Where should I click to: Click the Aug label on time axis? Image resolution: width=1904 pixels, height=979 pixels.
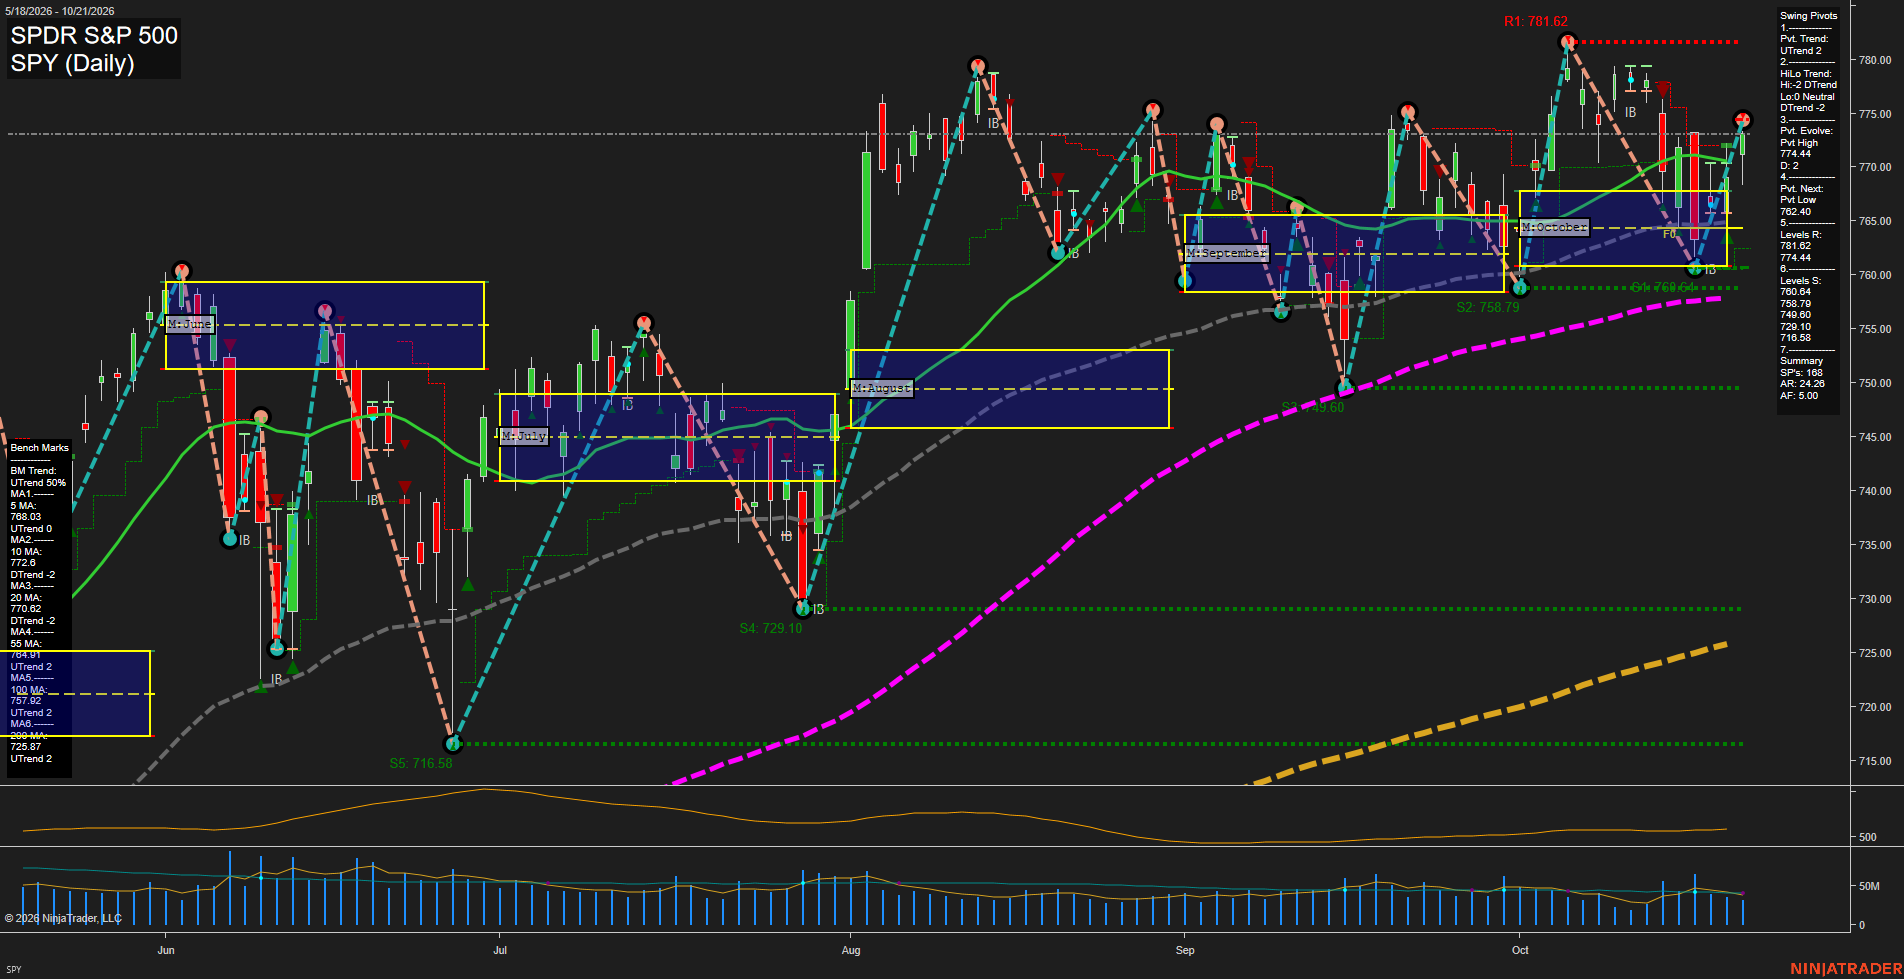pos(851,950)
